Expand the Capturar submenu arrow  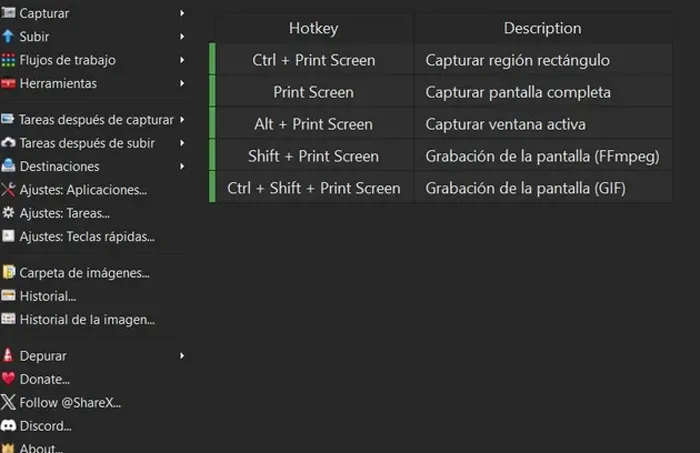[x=182, y=13]
